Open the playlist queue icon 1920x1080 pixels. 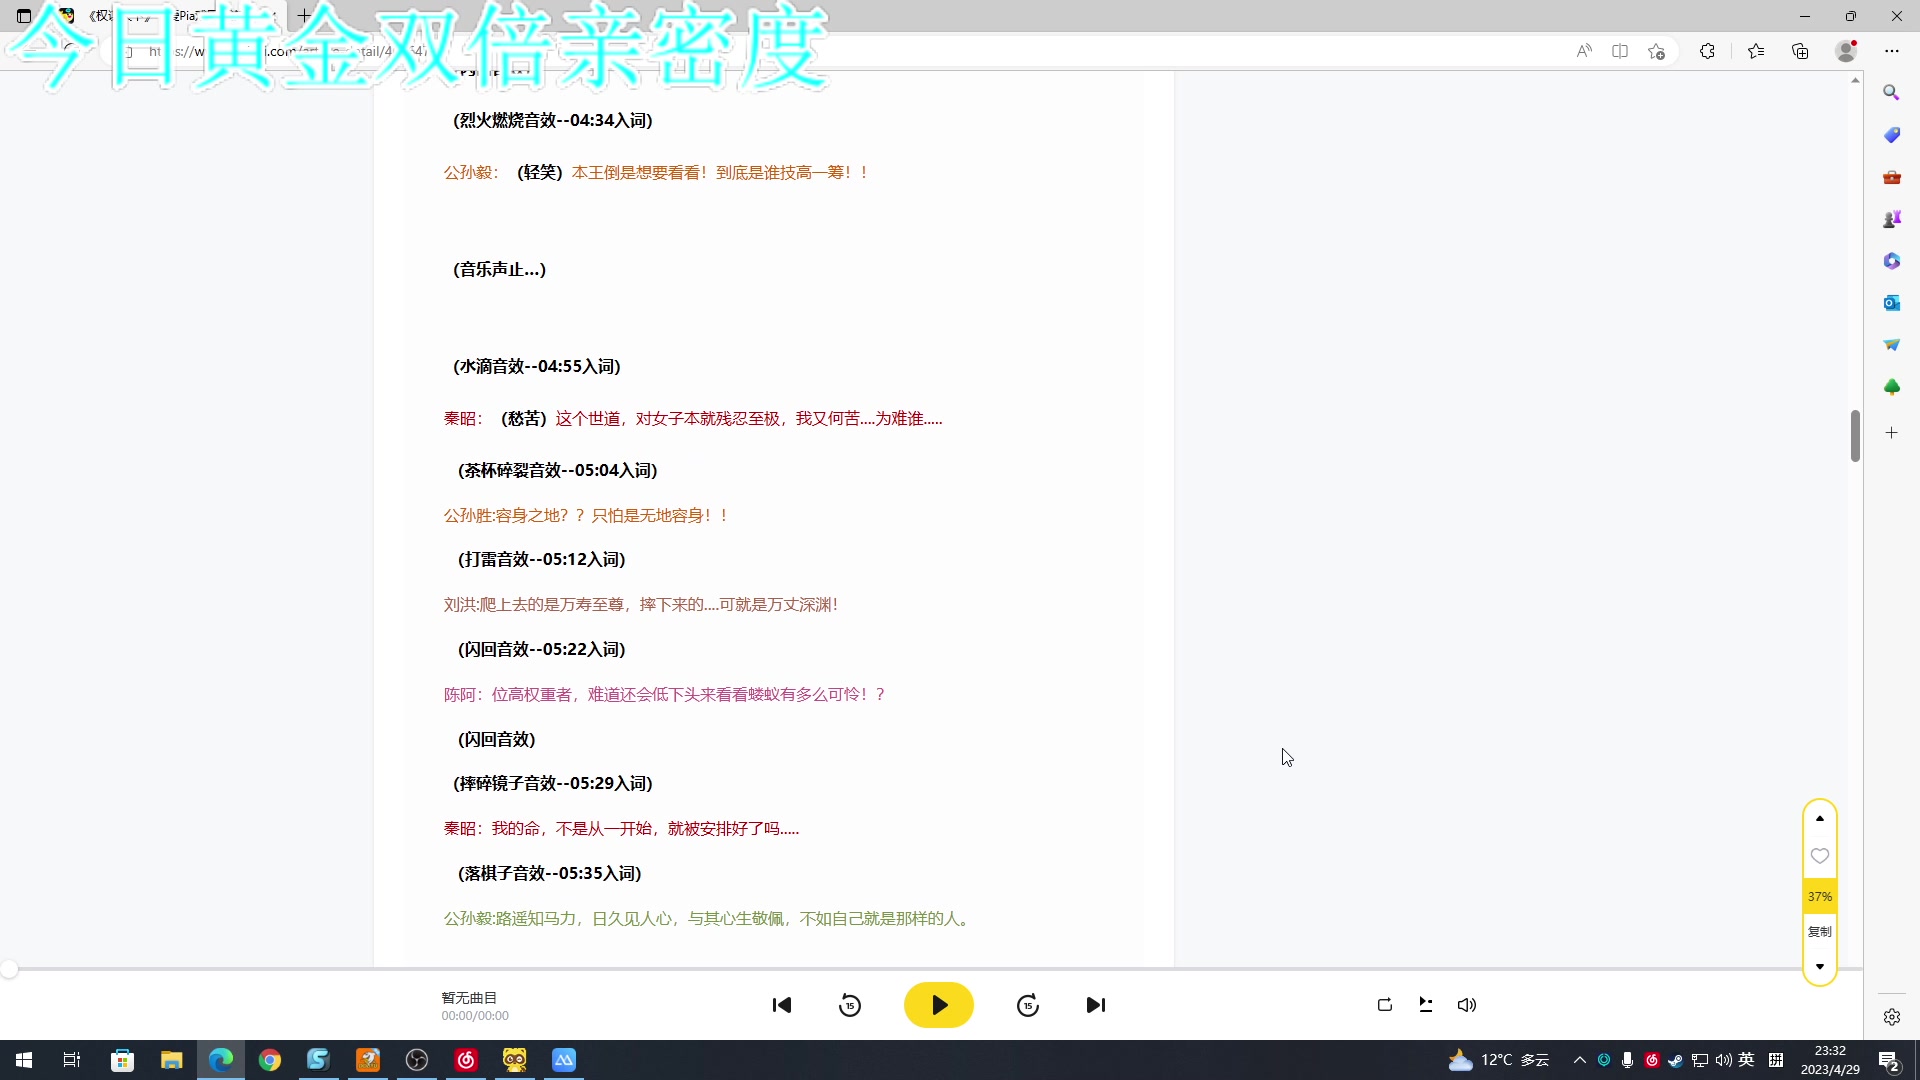pos(1426,1005)
